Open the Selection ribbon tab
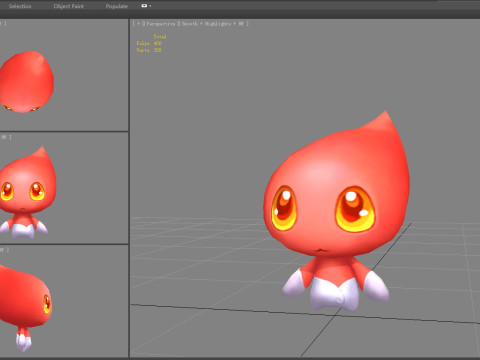This screenshot has height=360, width=480. (x=20, y=6)
